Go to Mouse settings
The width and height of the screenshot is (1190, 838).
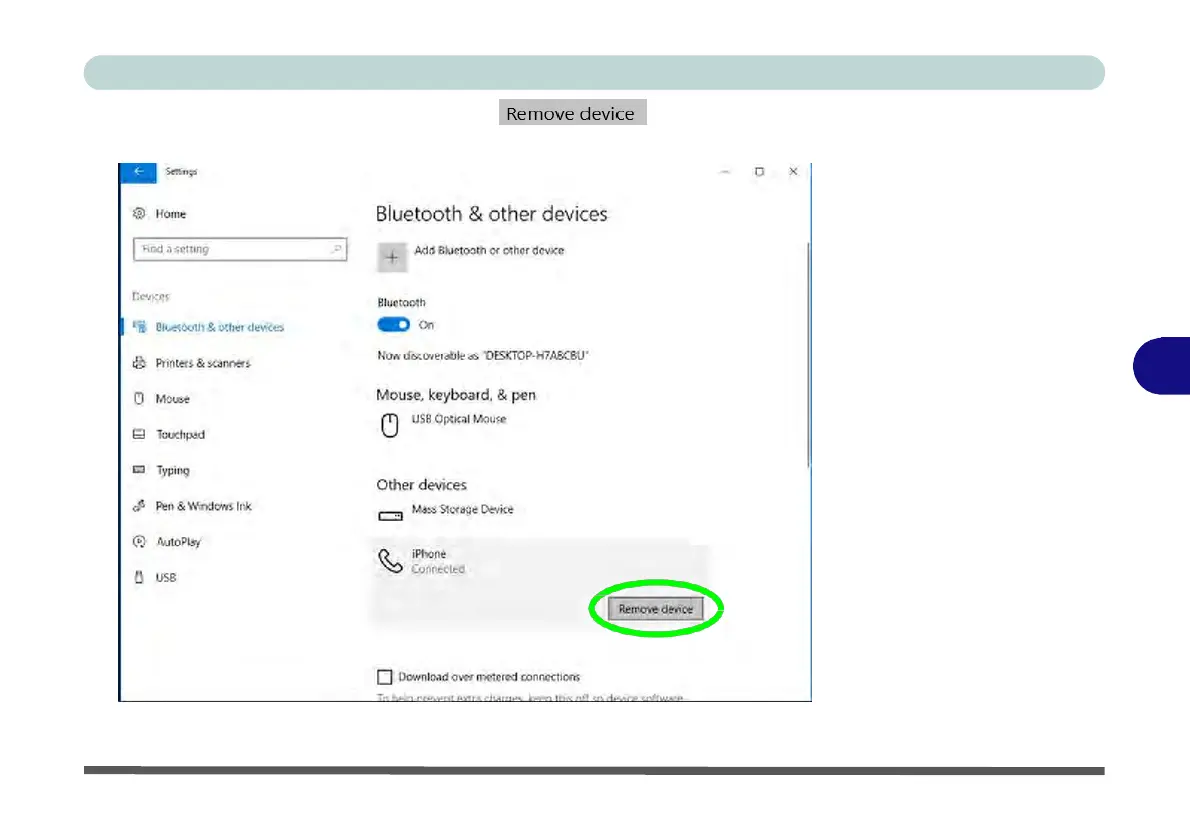(x=172, y=399)
